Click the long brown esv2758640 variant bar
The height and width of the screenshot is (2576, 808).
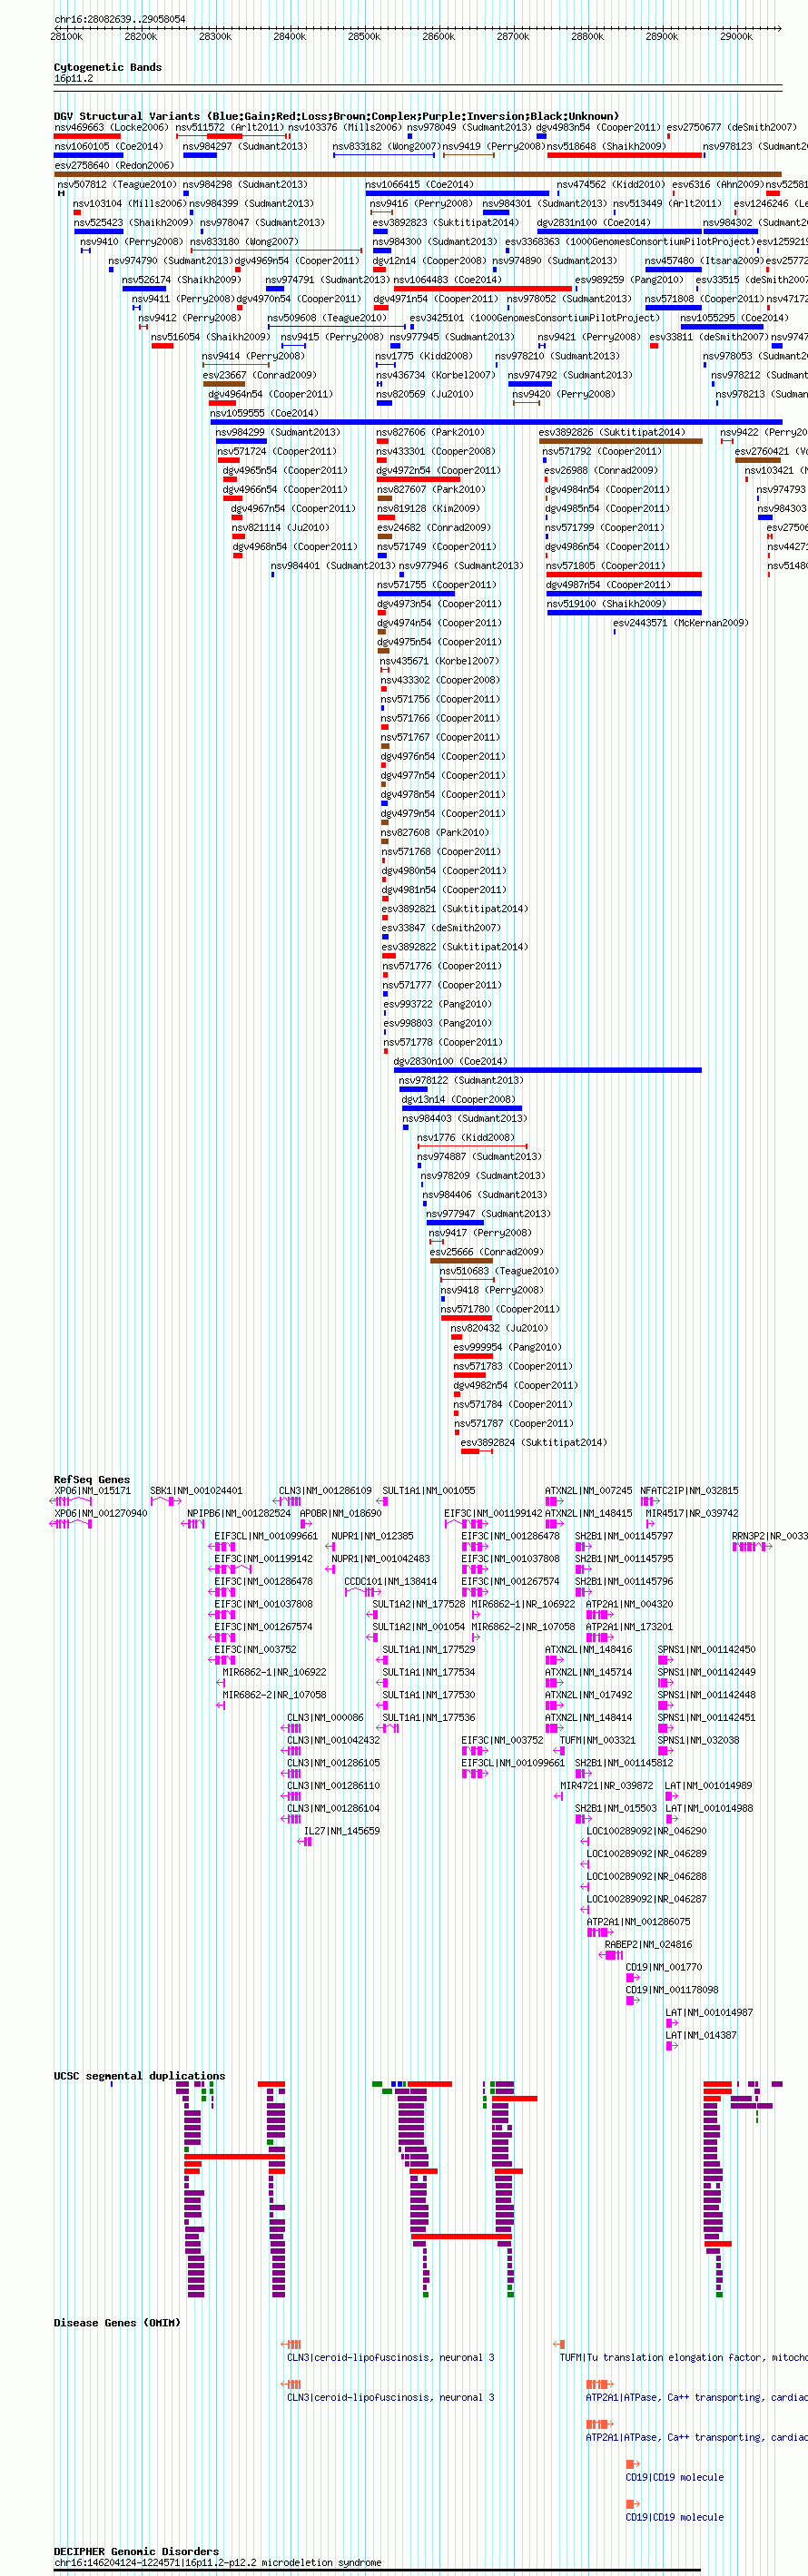[x=418, y=174]
